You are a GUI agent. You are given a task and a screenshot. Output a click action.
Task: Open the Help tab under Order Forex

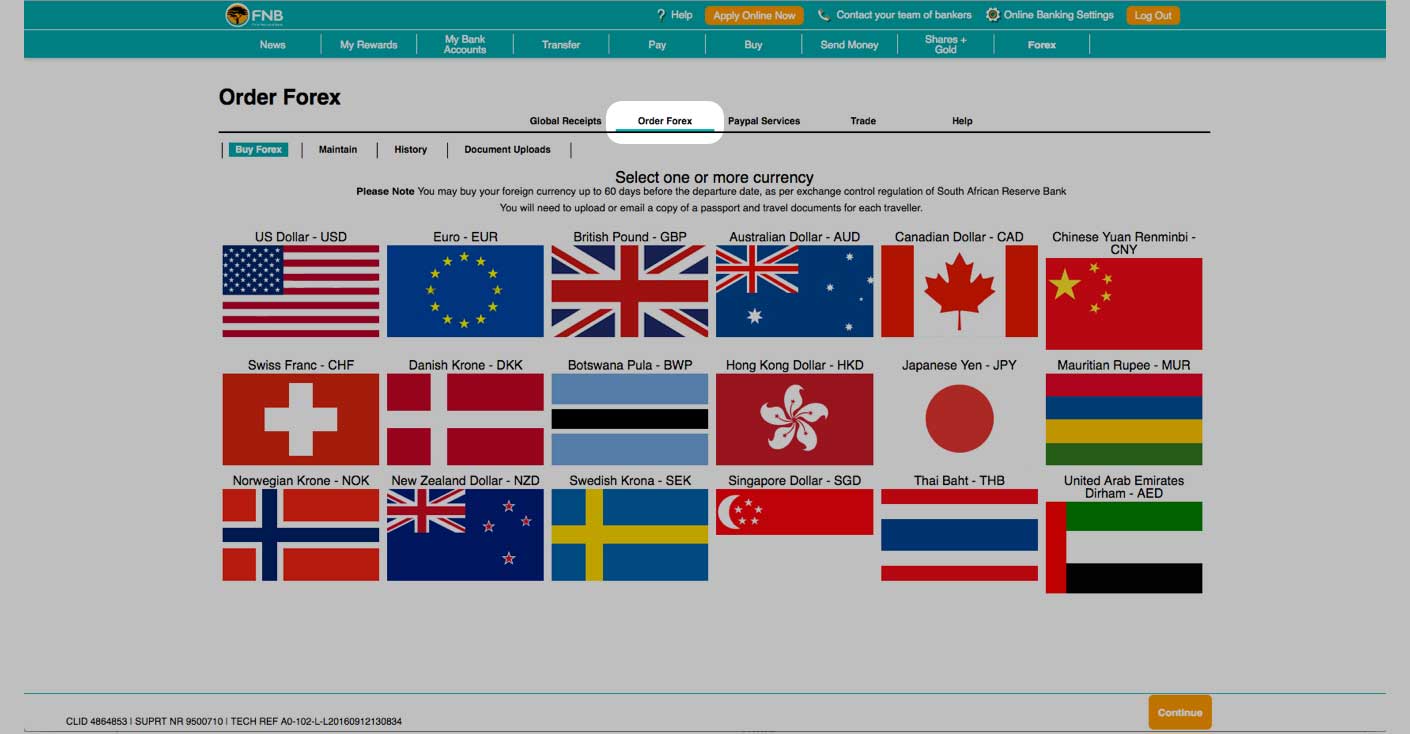point(962,121)
